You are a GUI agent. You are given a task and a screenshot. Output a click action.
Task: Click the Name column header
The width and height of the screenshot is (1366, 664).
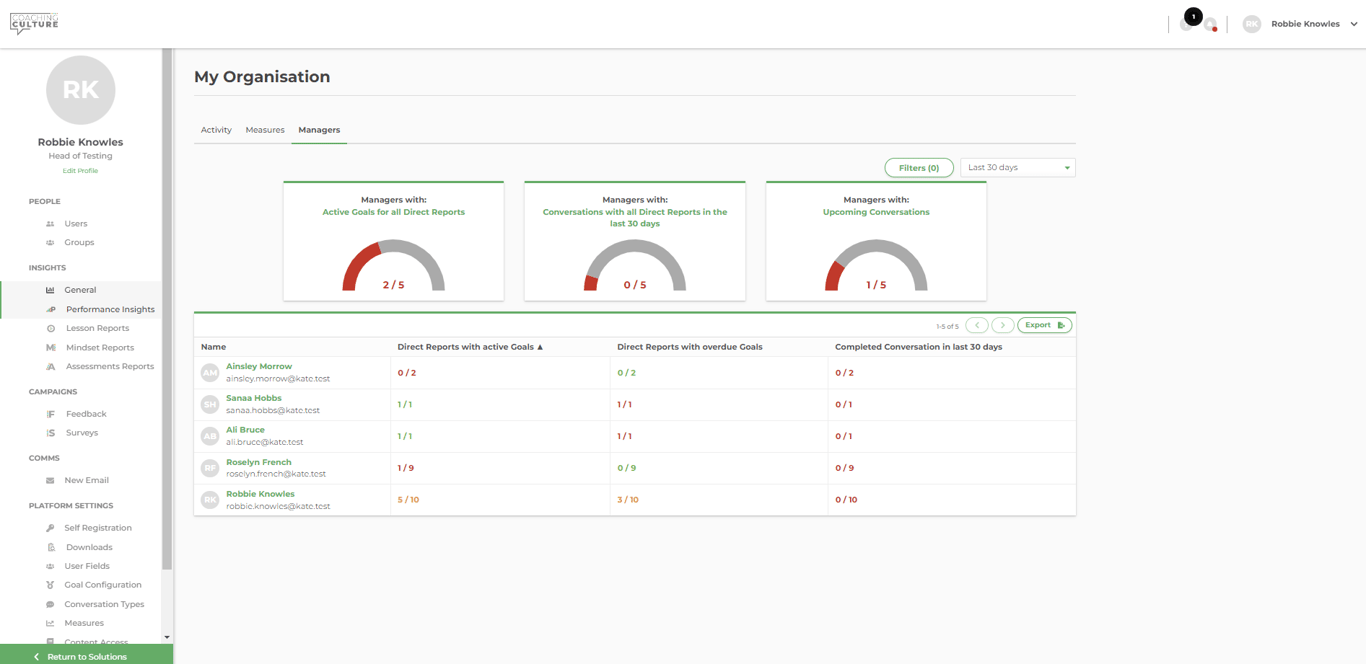coord(213,347)
